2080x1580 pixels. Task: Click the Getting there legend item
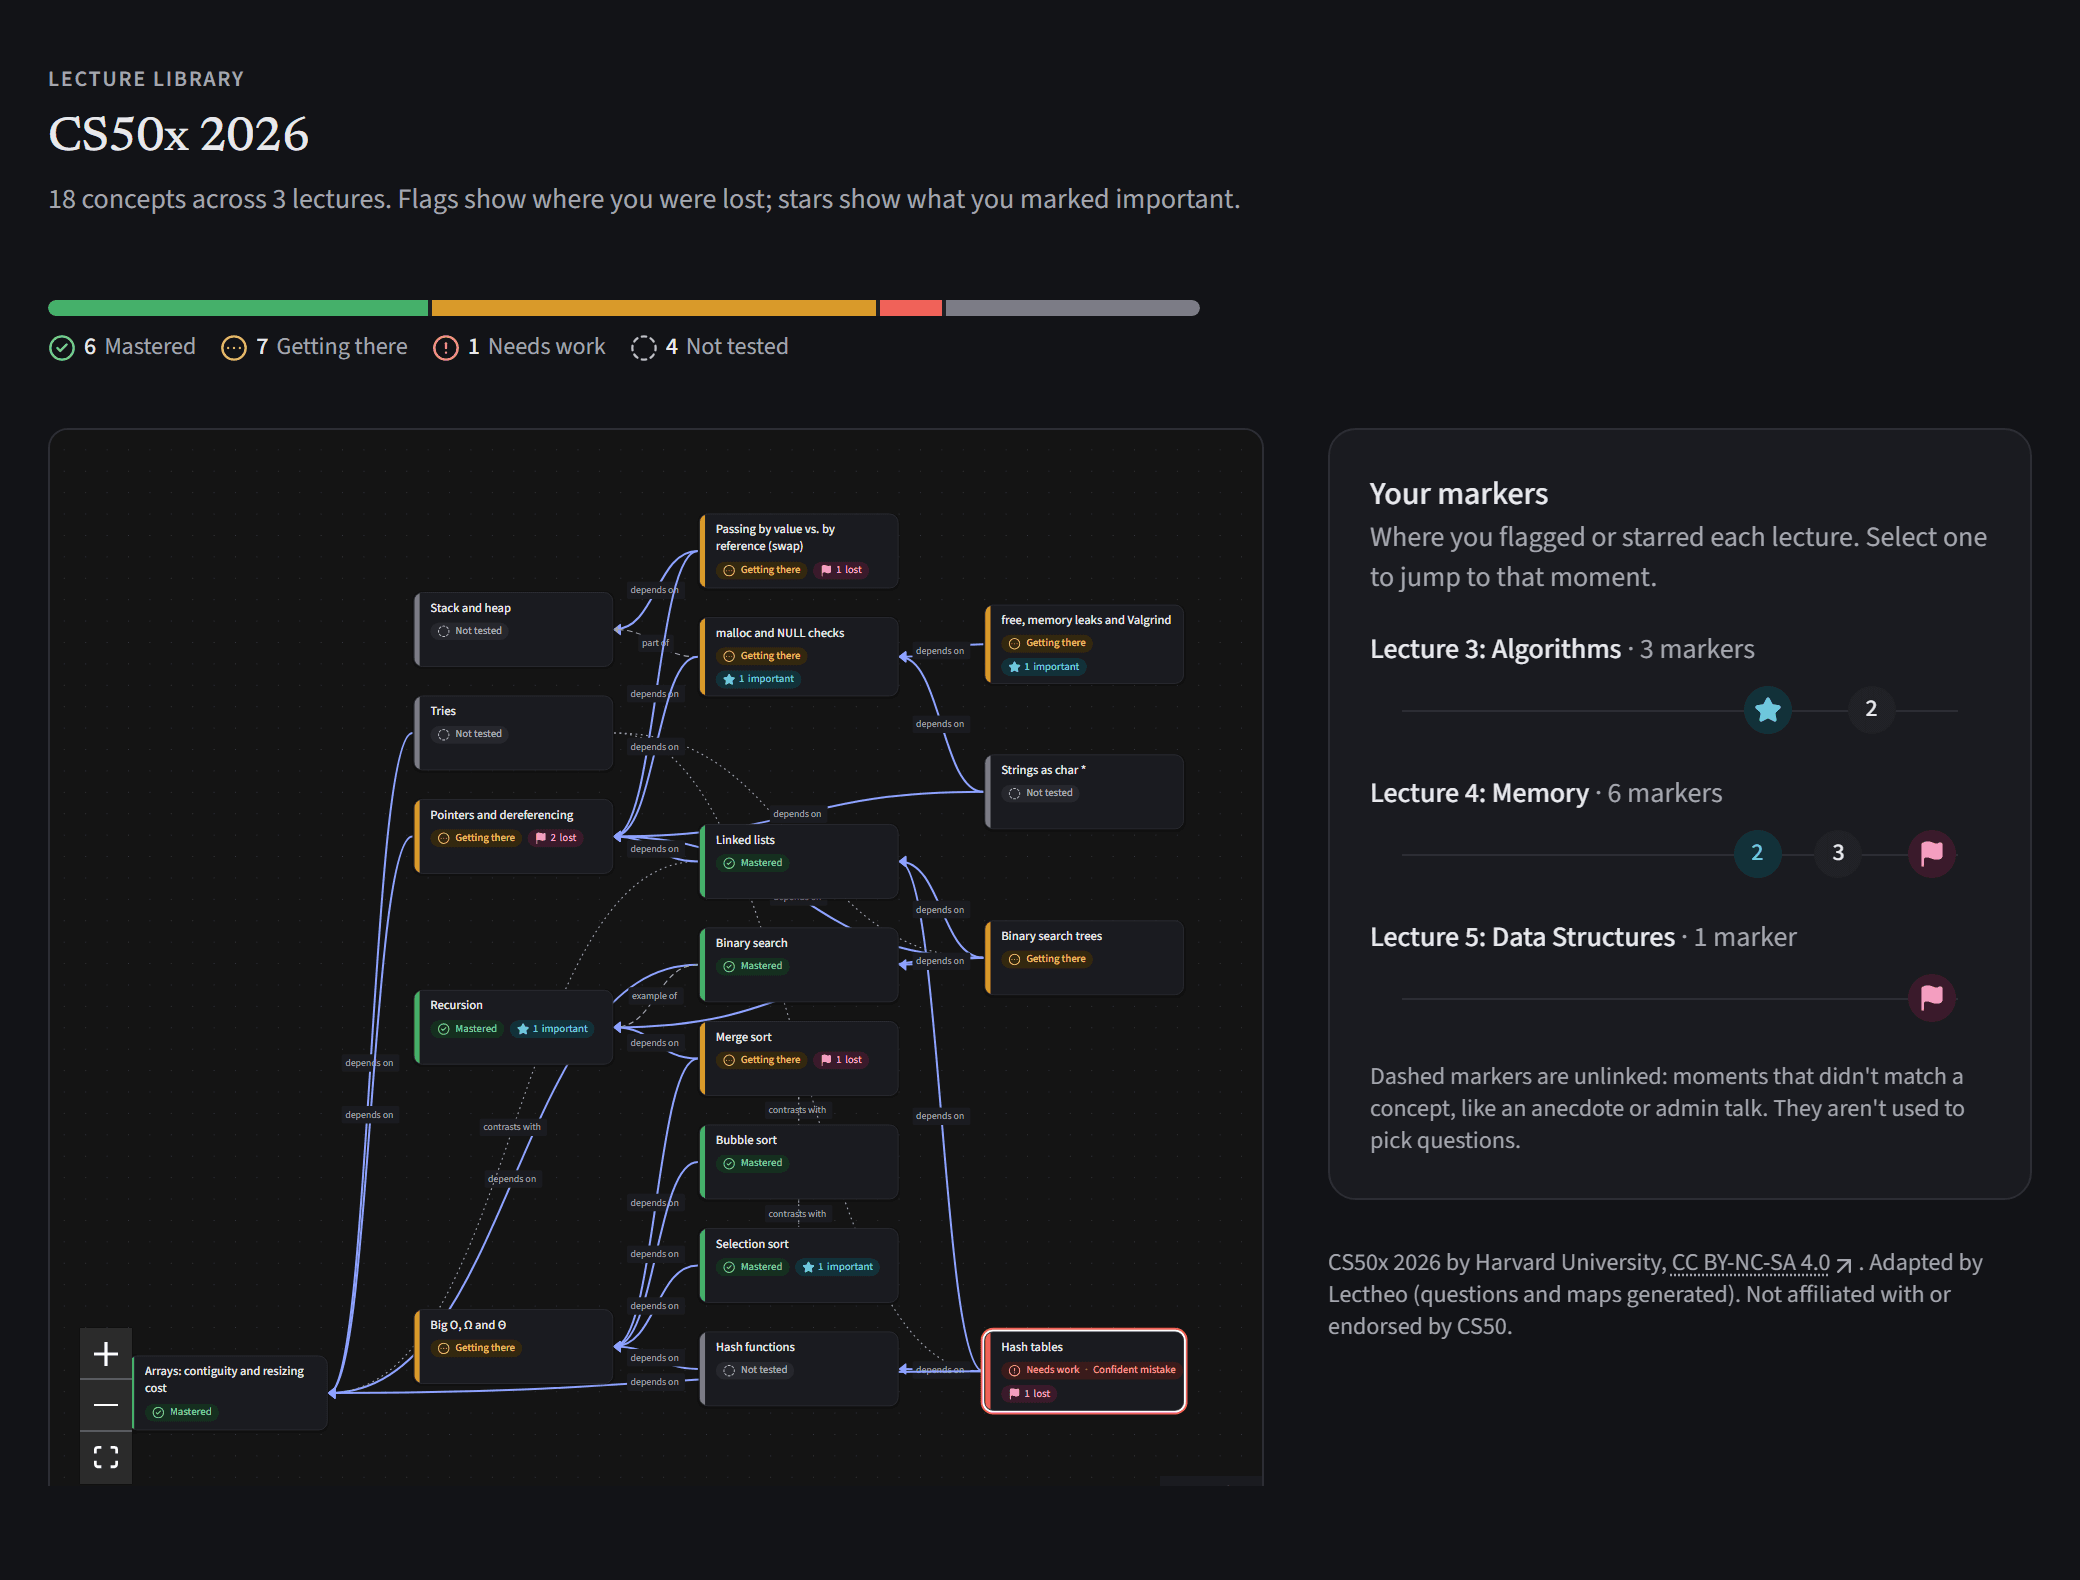tap(315, 347)
